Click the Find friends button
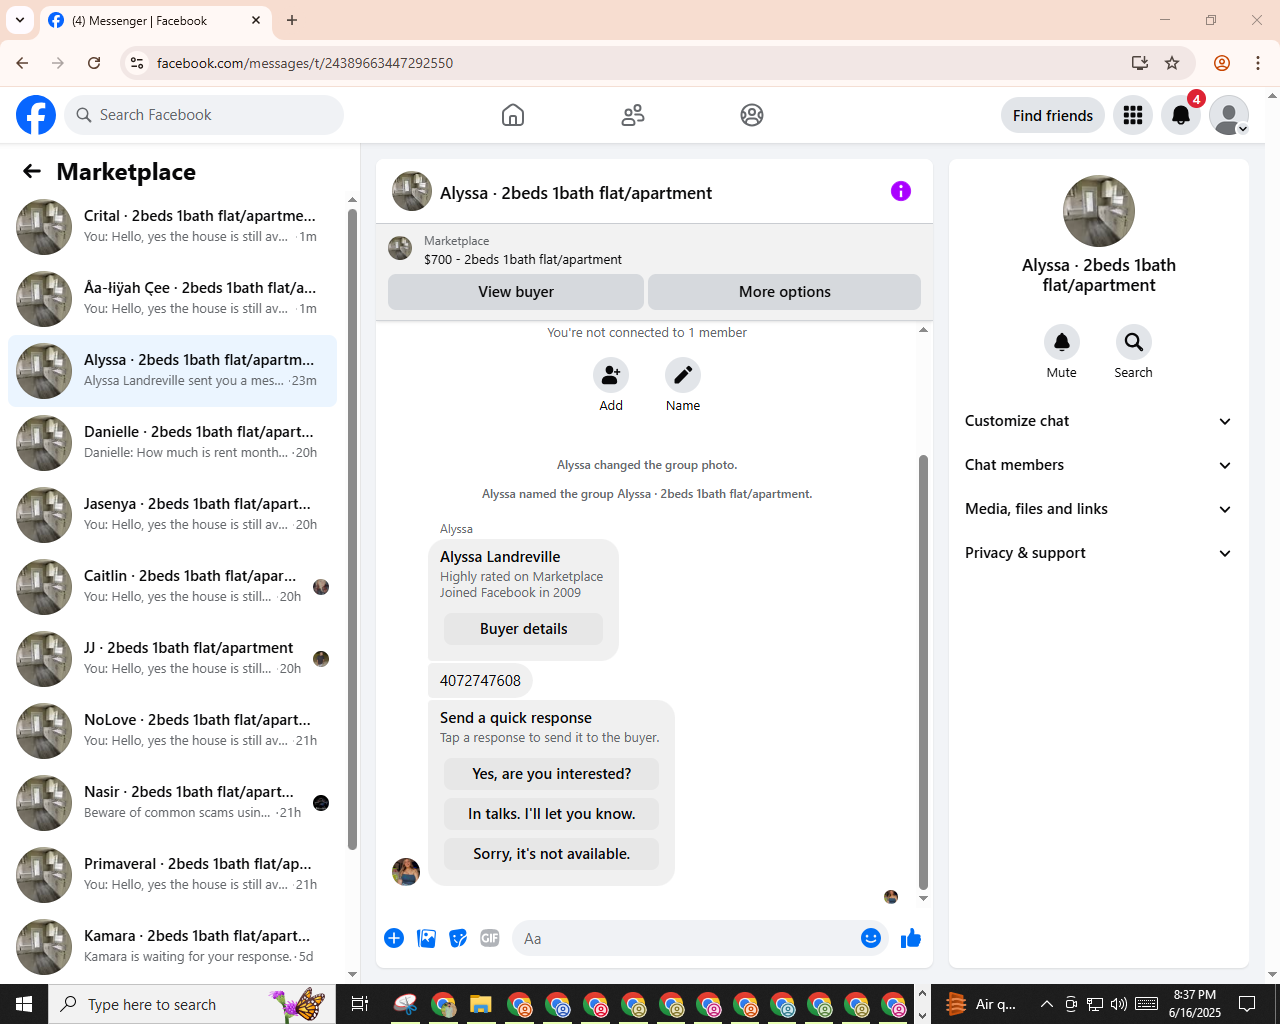Image resolution: width=1280 pixels, height=1024 pixels. [1053, 115]
